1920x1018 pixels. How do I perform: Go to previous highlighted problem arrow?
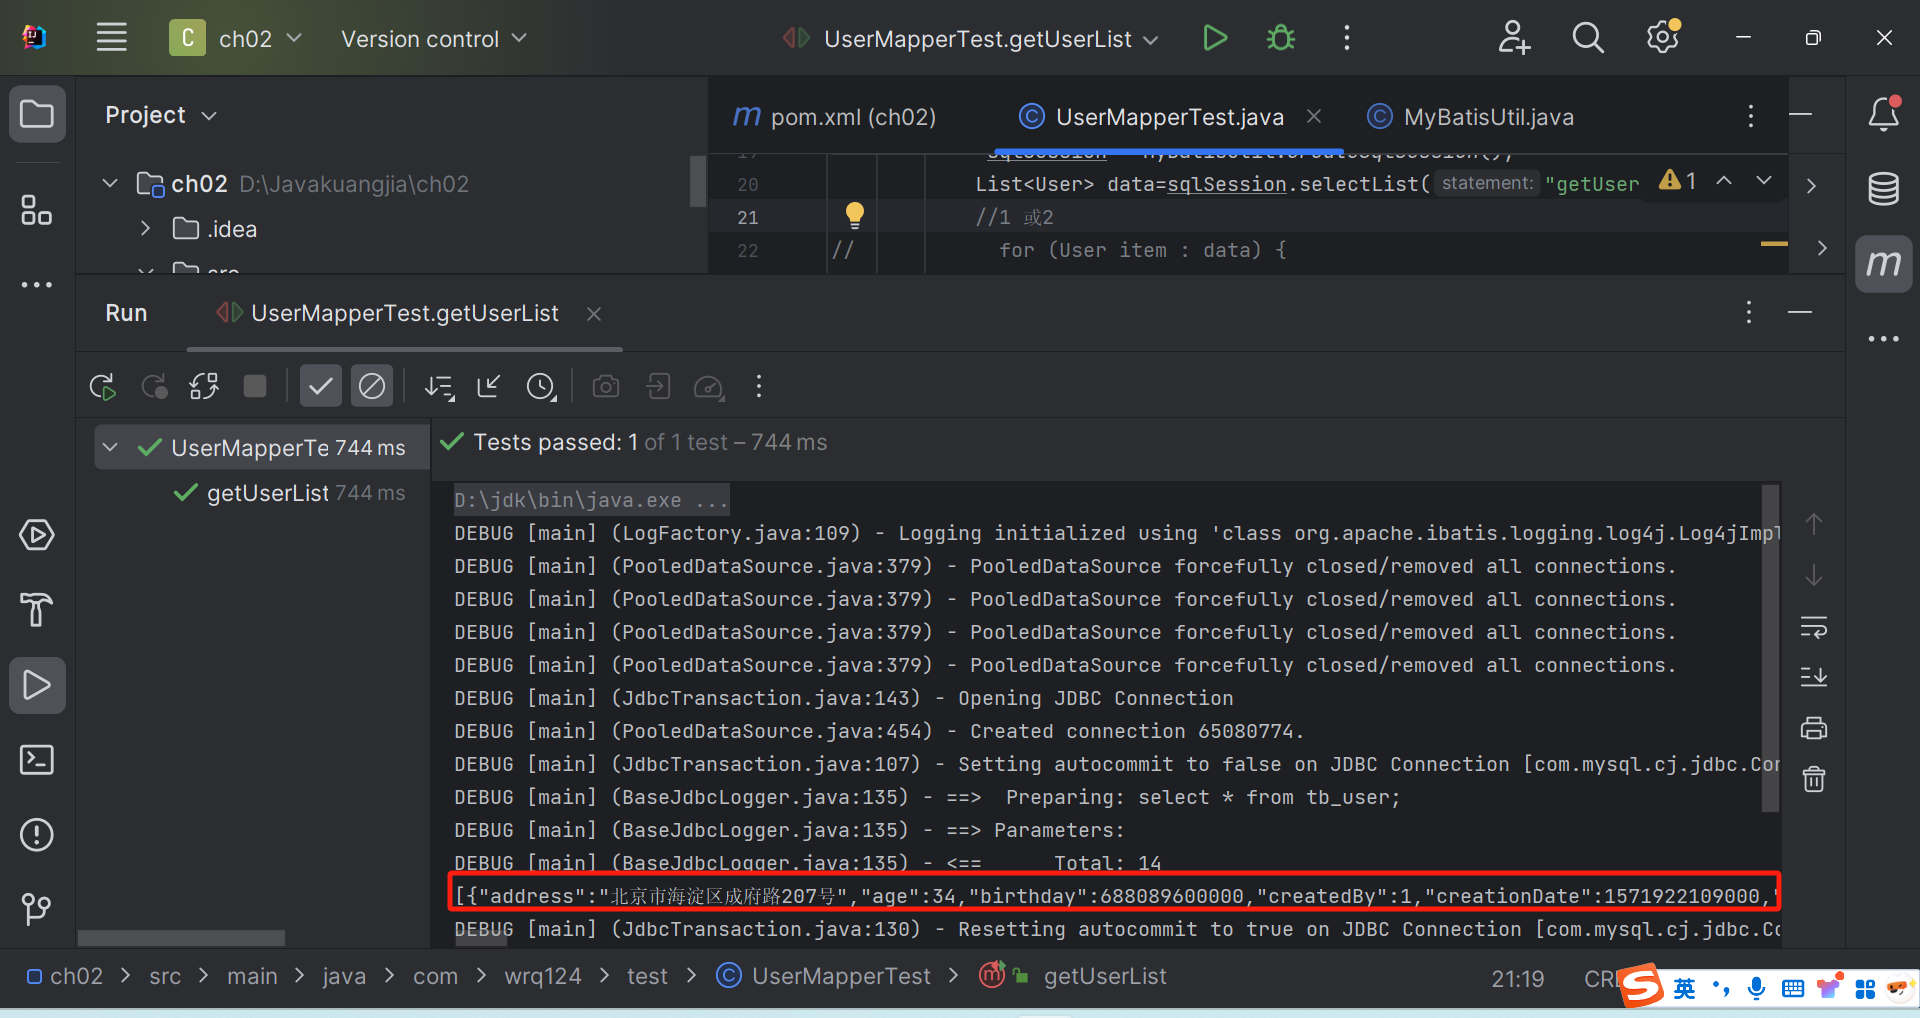click(x=1724, y=181)
